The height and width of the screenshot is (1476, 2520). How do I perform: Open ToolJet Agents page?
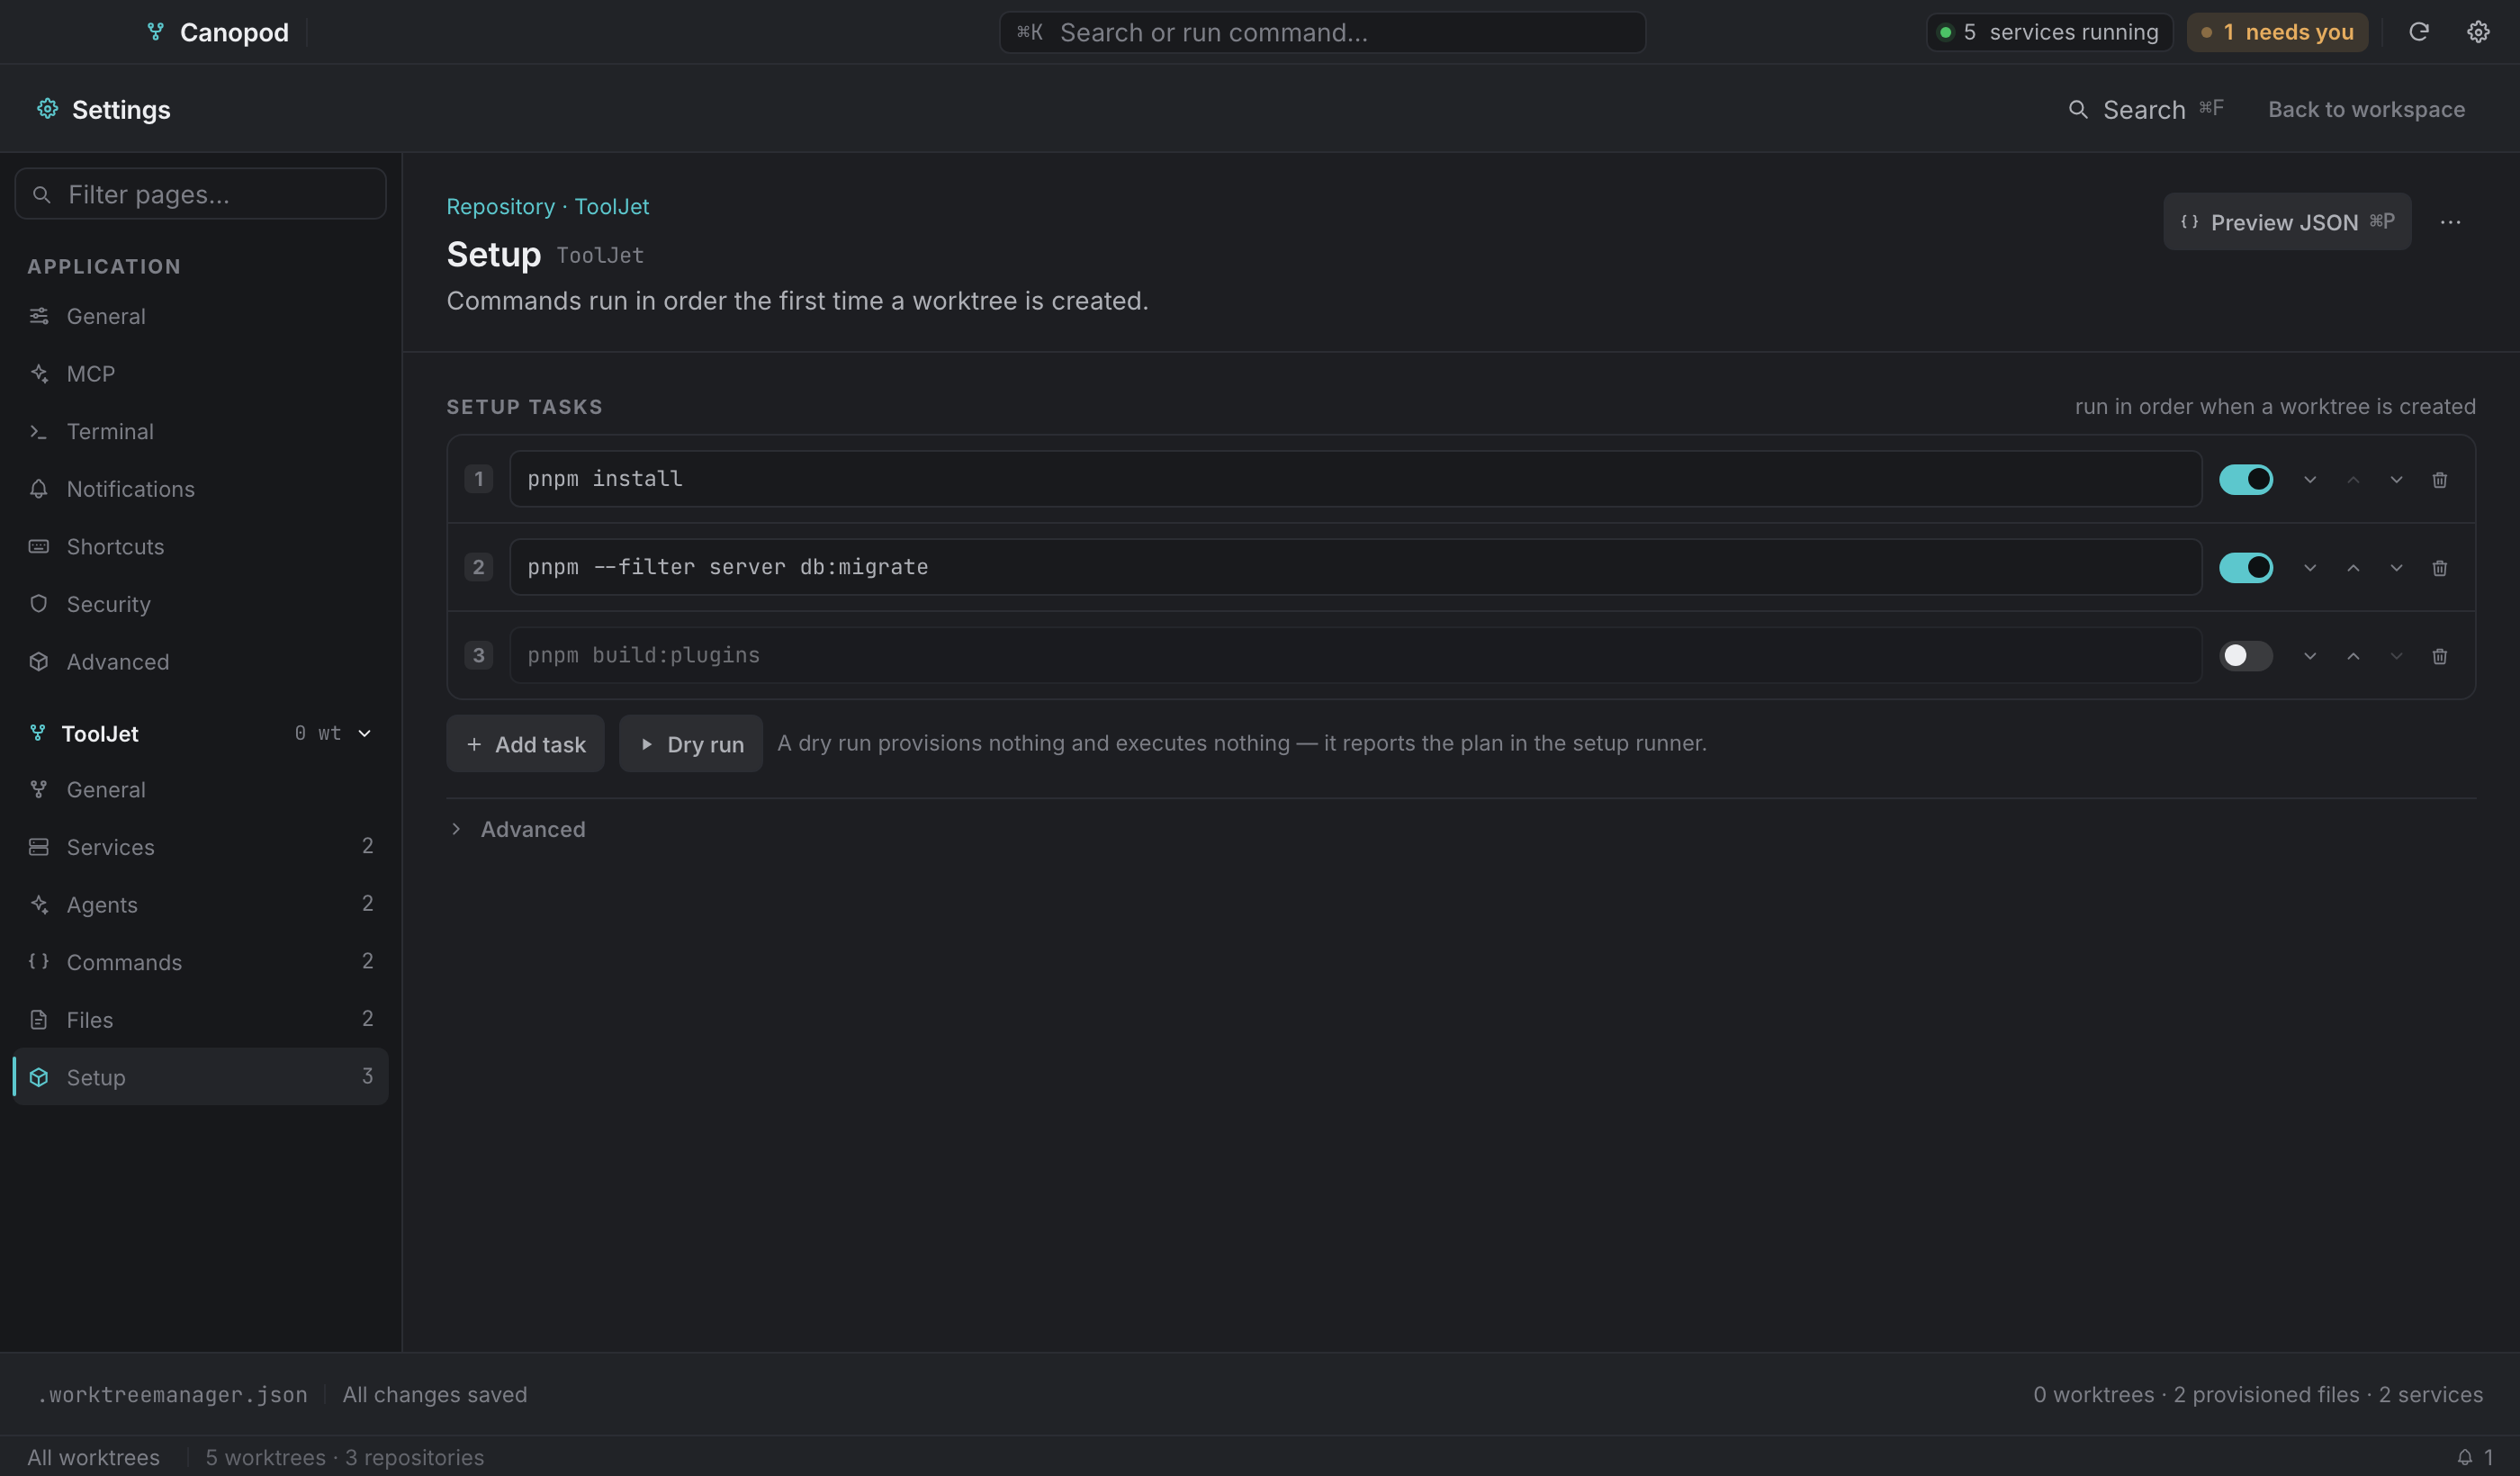(200, 905)
